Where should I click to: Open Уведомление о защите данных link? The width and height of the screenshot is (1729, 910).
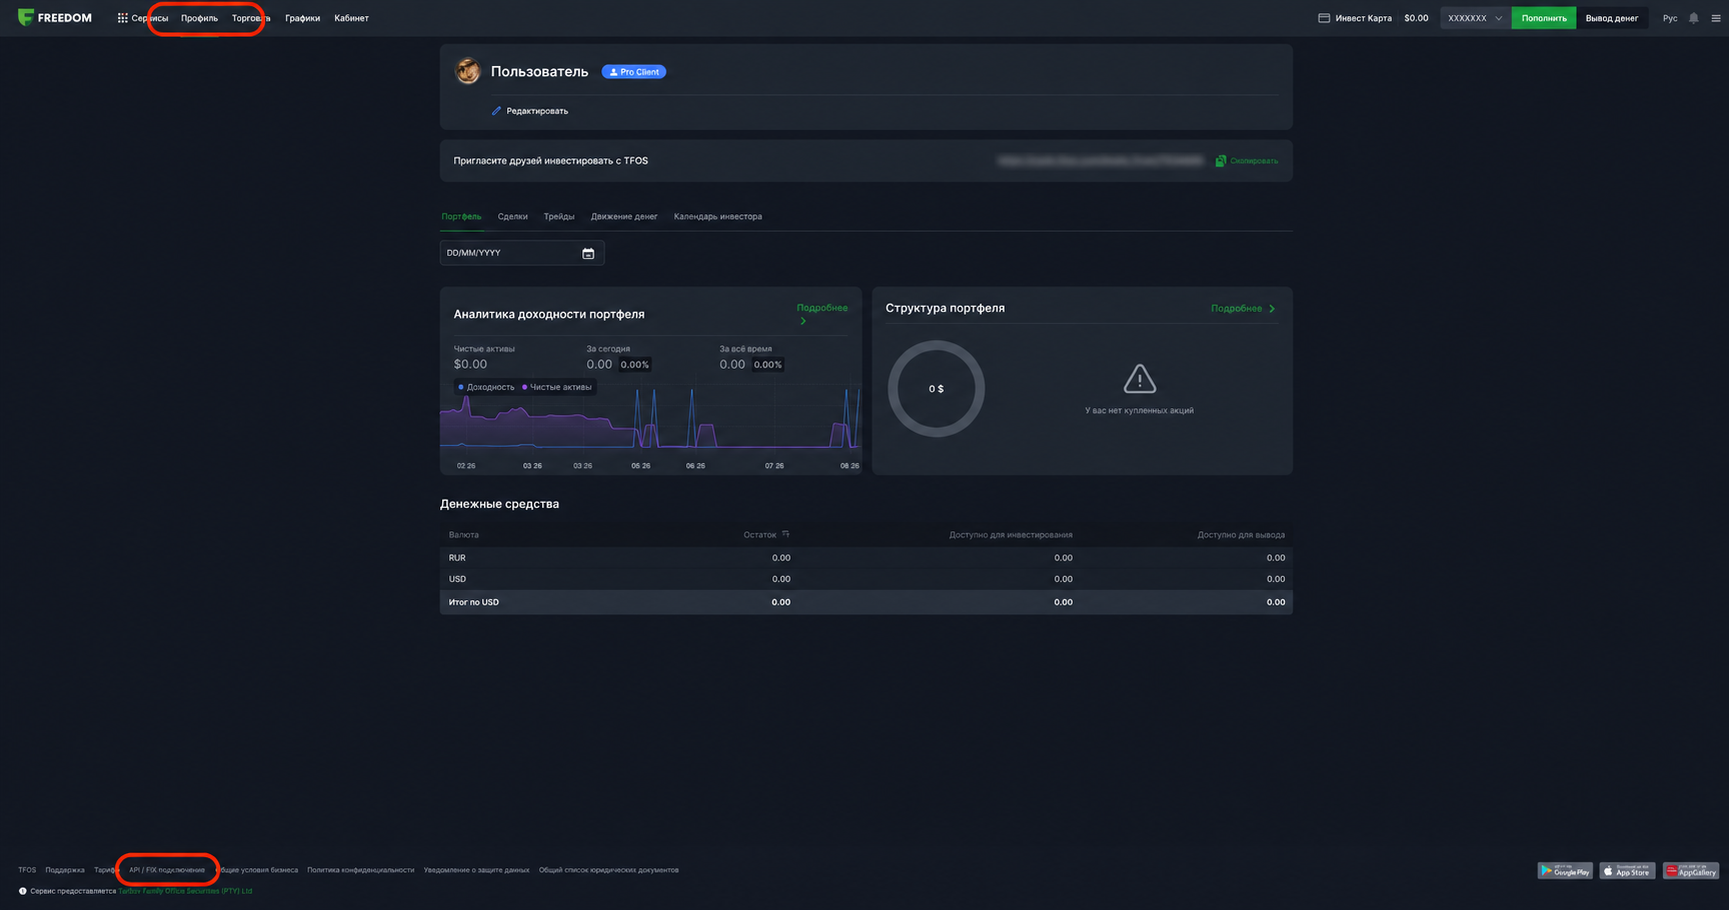point(476,870)
